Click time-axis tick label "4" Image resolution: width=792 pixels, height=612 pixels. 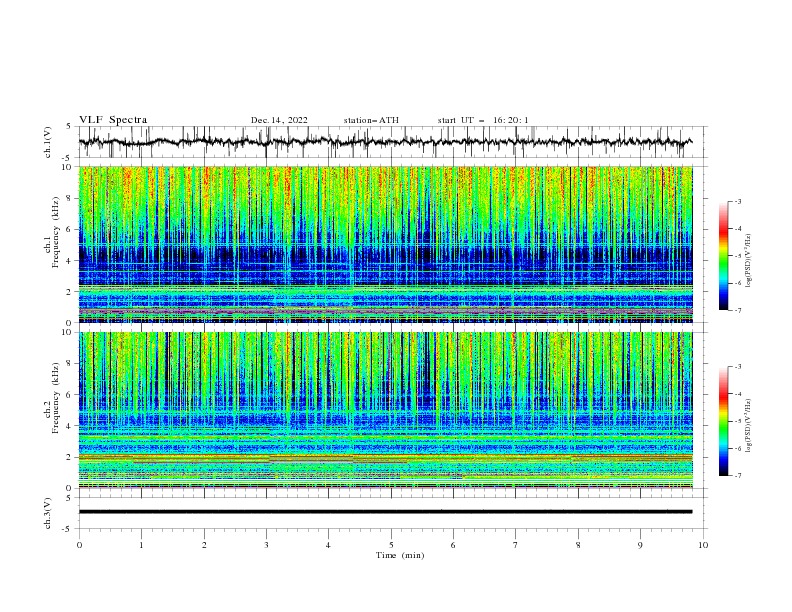pos(328,545)
